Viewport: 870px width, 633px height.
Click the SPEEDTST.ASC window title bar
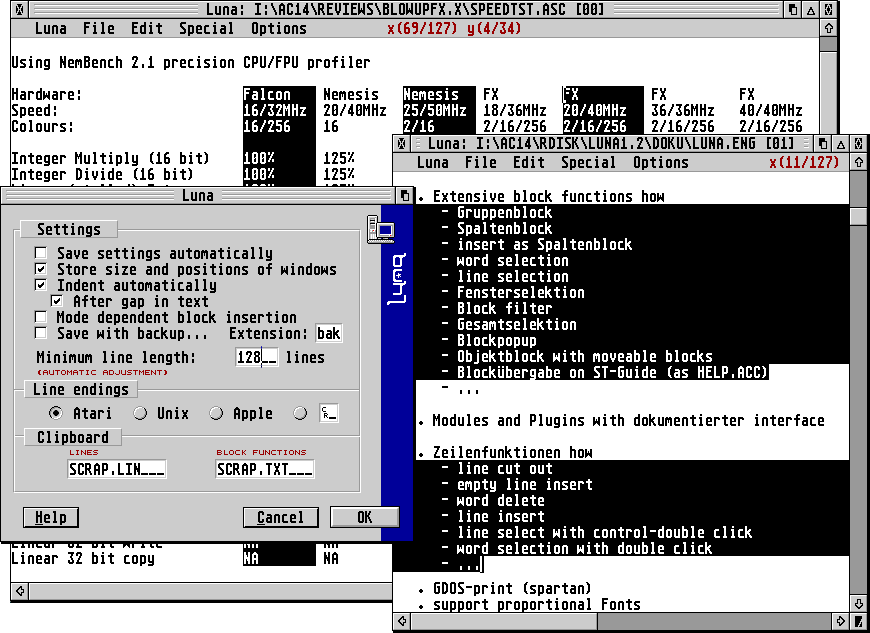tap(404, 9)
